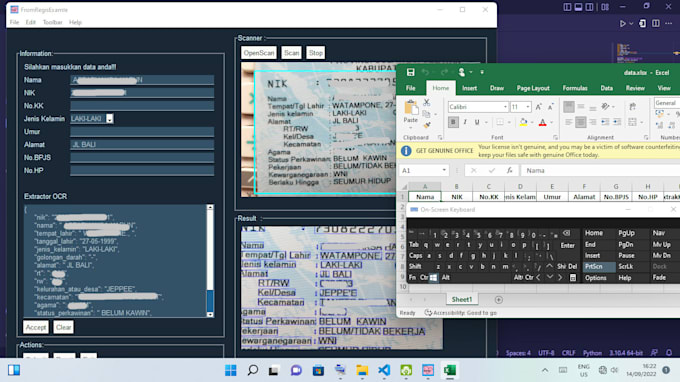The width and height of the screenshot is (680, 382).
Task: Open the font size 11 dropdown
Action: 528,107
